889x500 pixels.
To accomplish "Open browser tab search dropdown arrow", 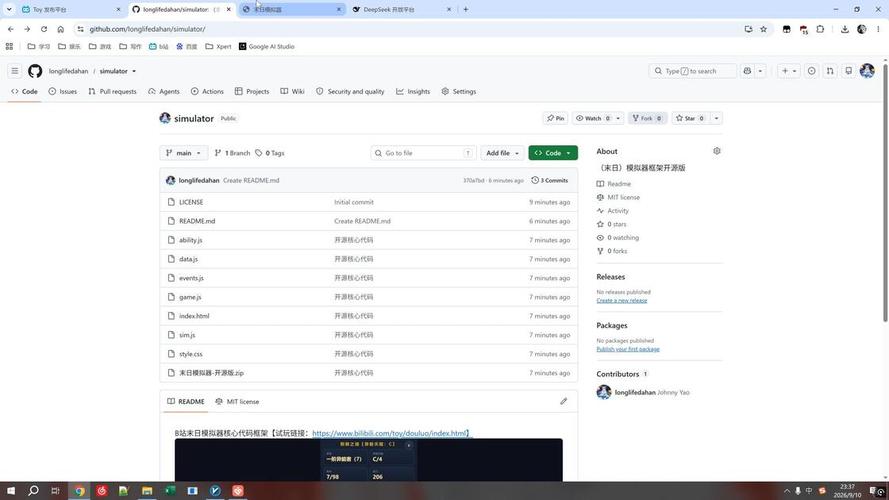I will tap(9, 9).
